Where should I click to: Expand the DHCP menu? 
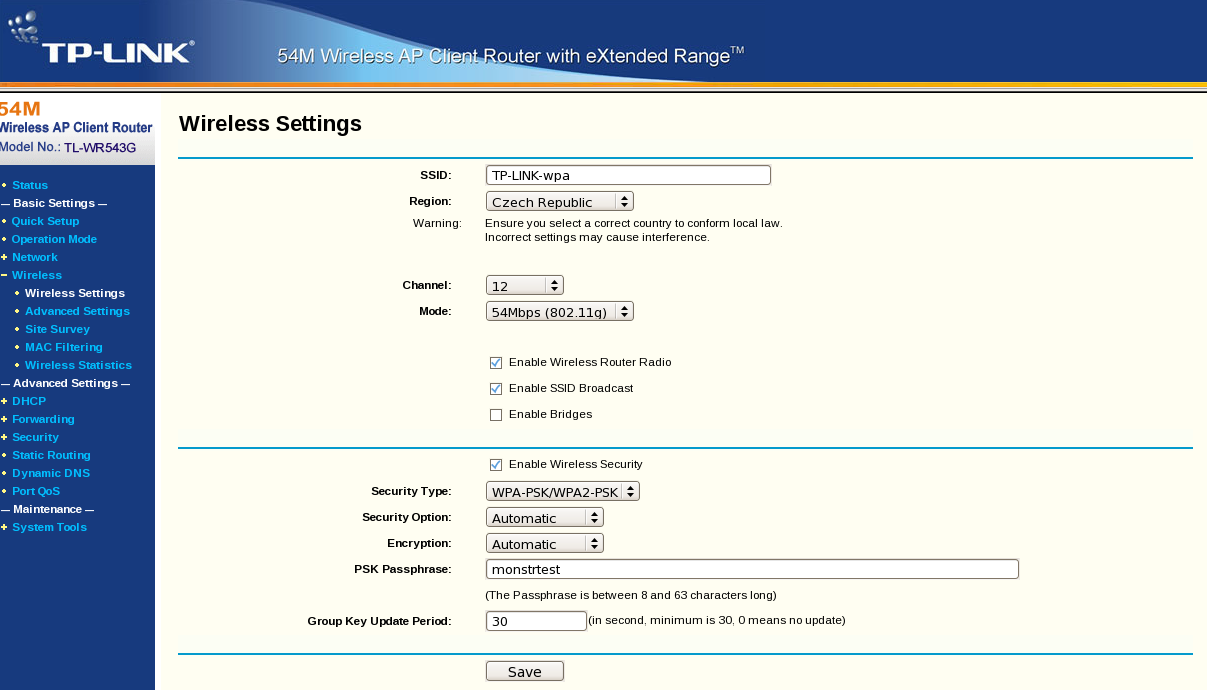click(x=29, y=401)
